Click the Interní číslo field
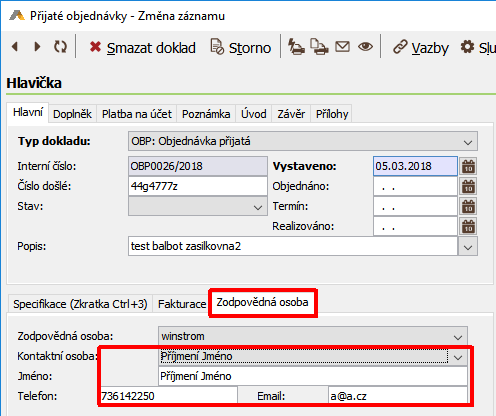 (x=198, y=166)
